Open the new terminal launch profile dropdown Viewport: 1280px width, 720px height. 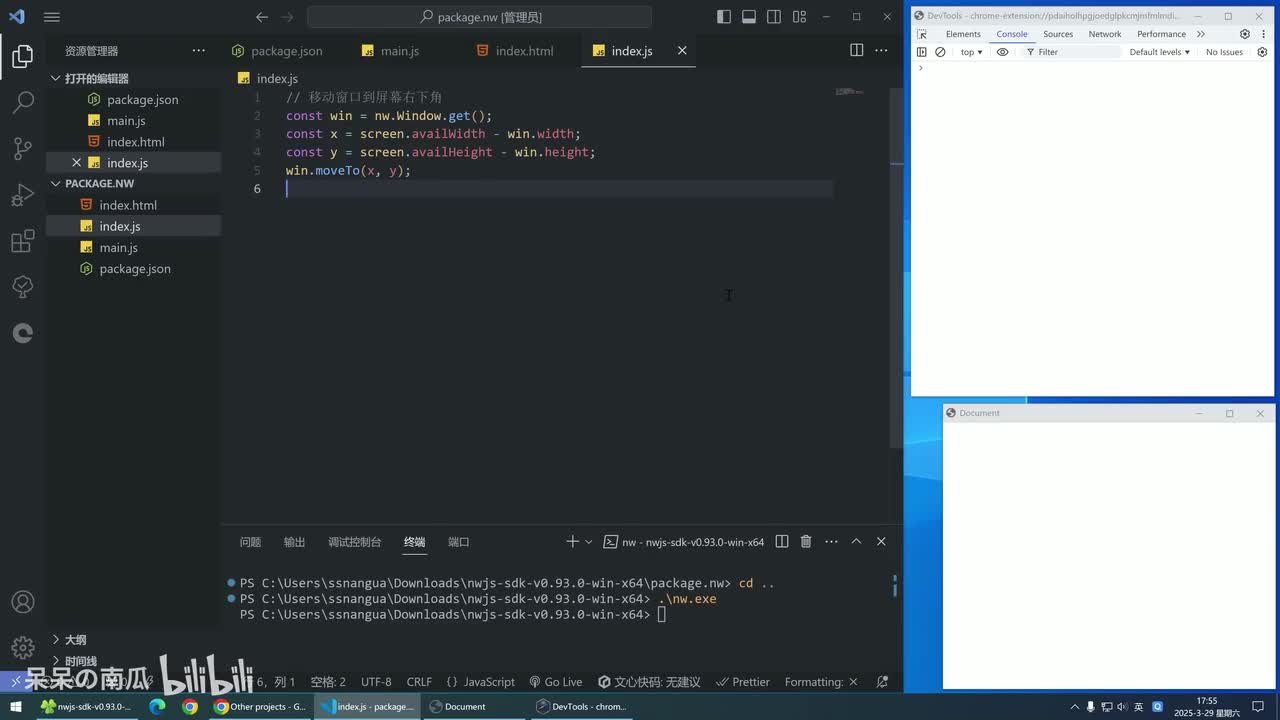(x=588, y=542)
